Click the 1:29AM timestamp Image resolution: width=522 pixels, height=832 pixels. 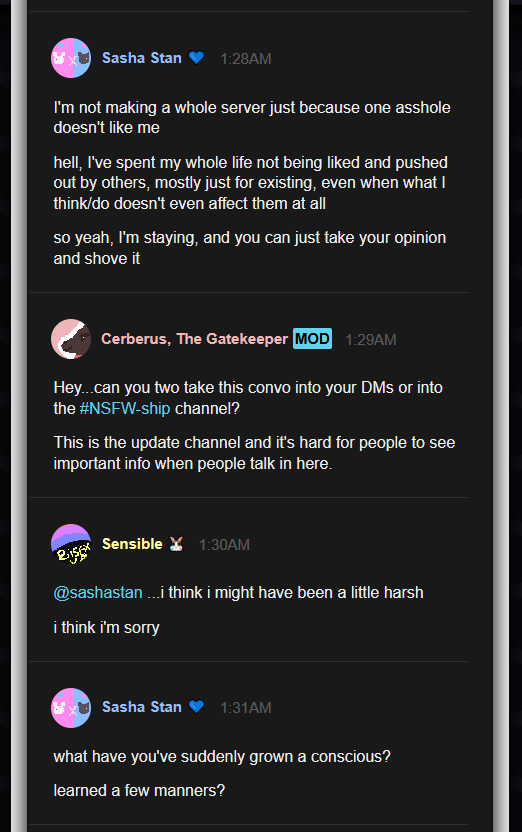pos(371,340)
